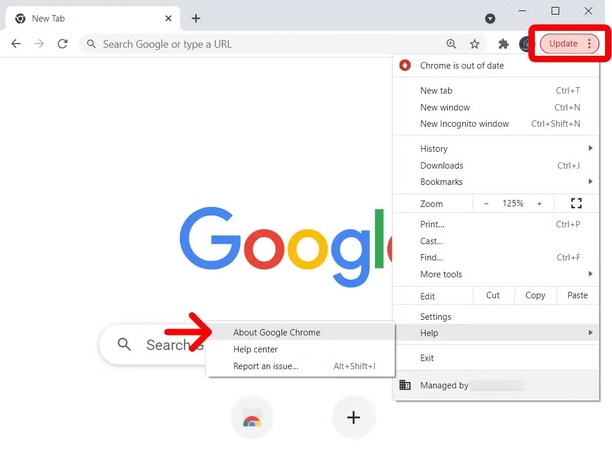Enter fullscreen mode via Zoom row icon
Screen dimensions: 612x450
click(x=576, y=203)
